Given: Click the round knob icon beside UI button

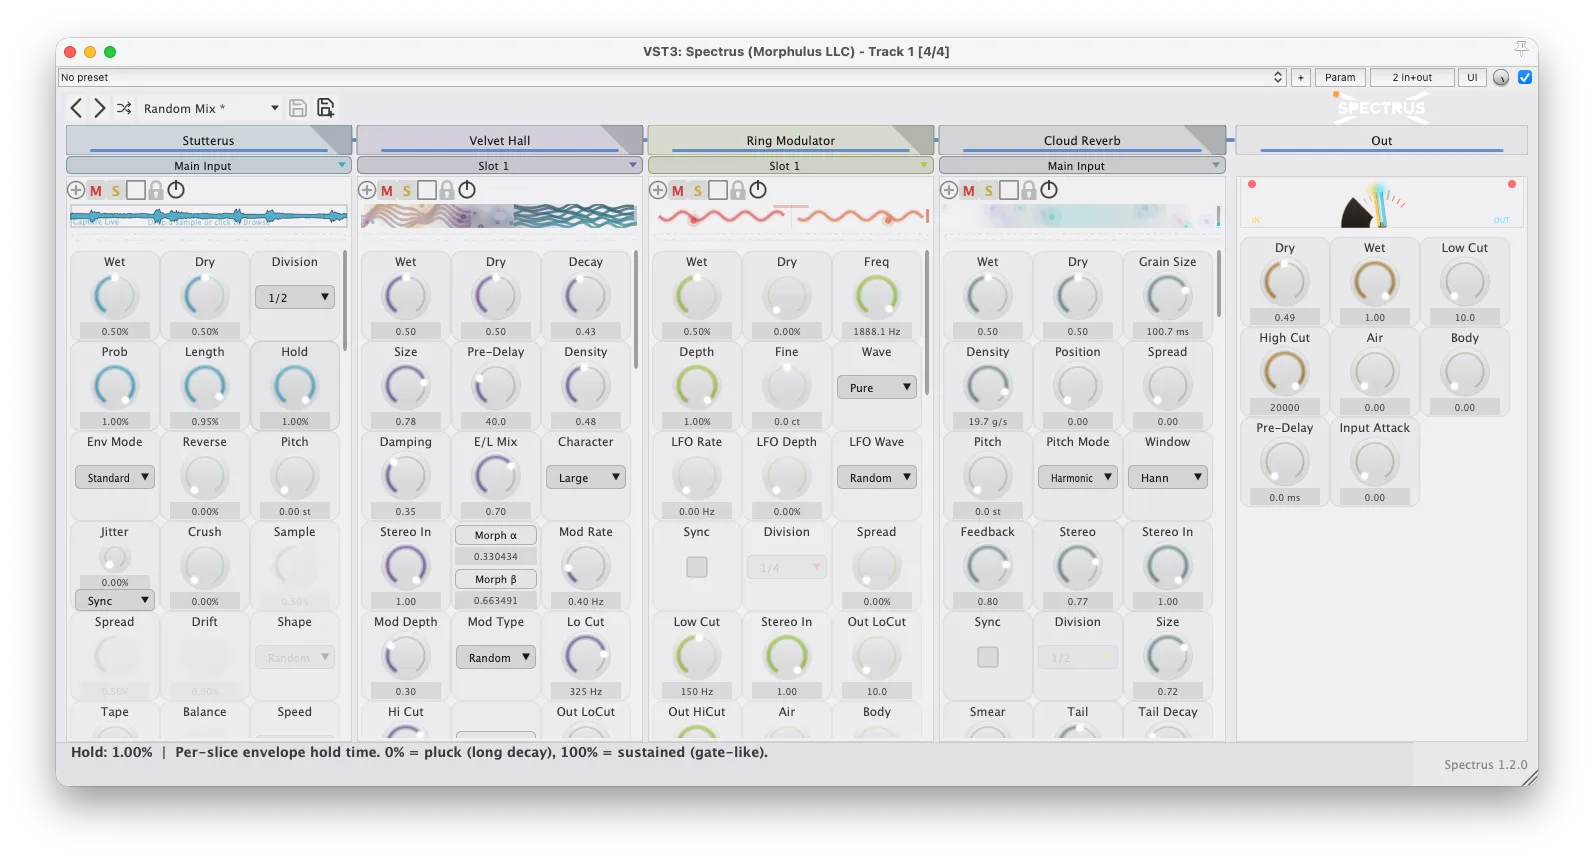Looking at the screenshot, I should pyautogui.click(x=1501, y=78).
